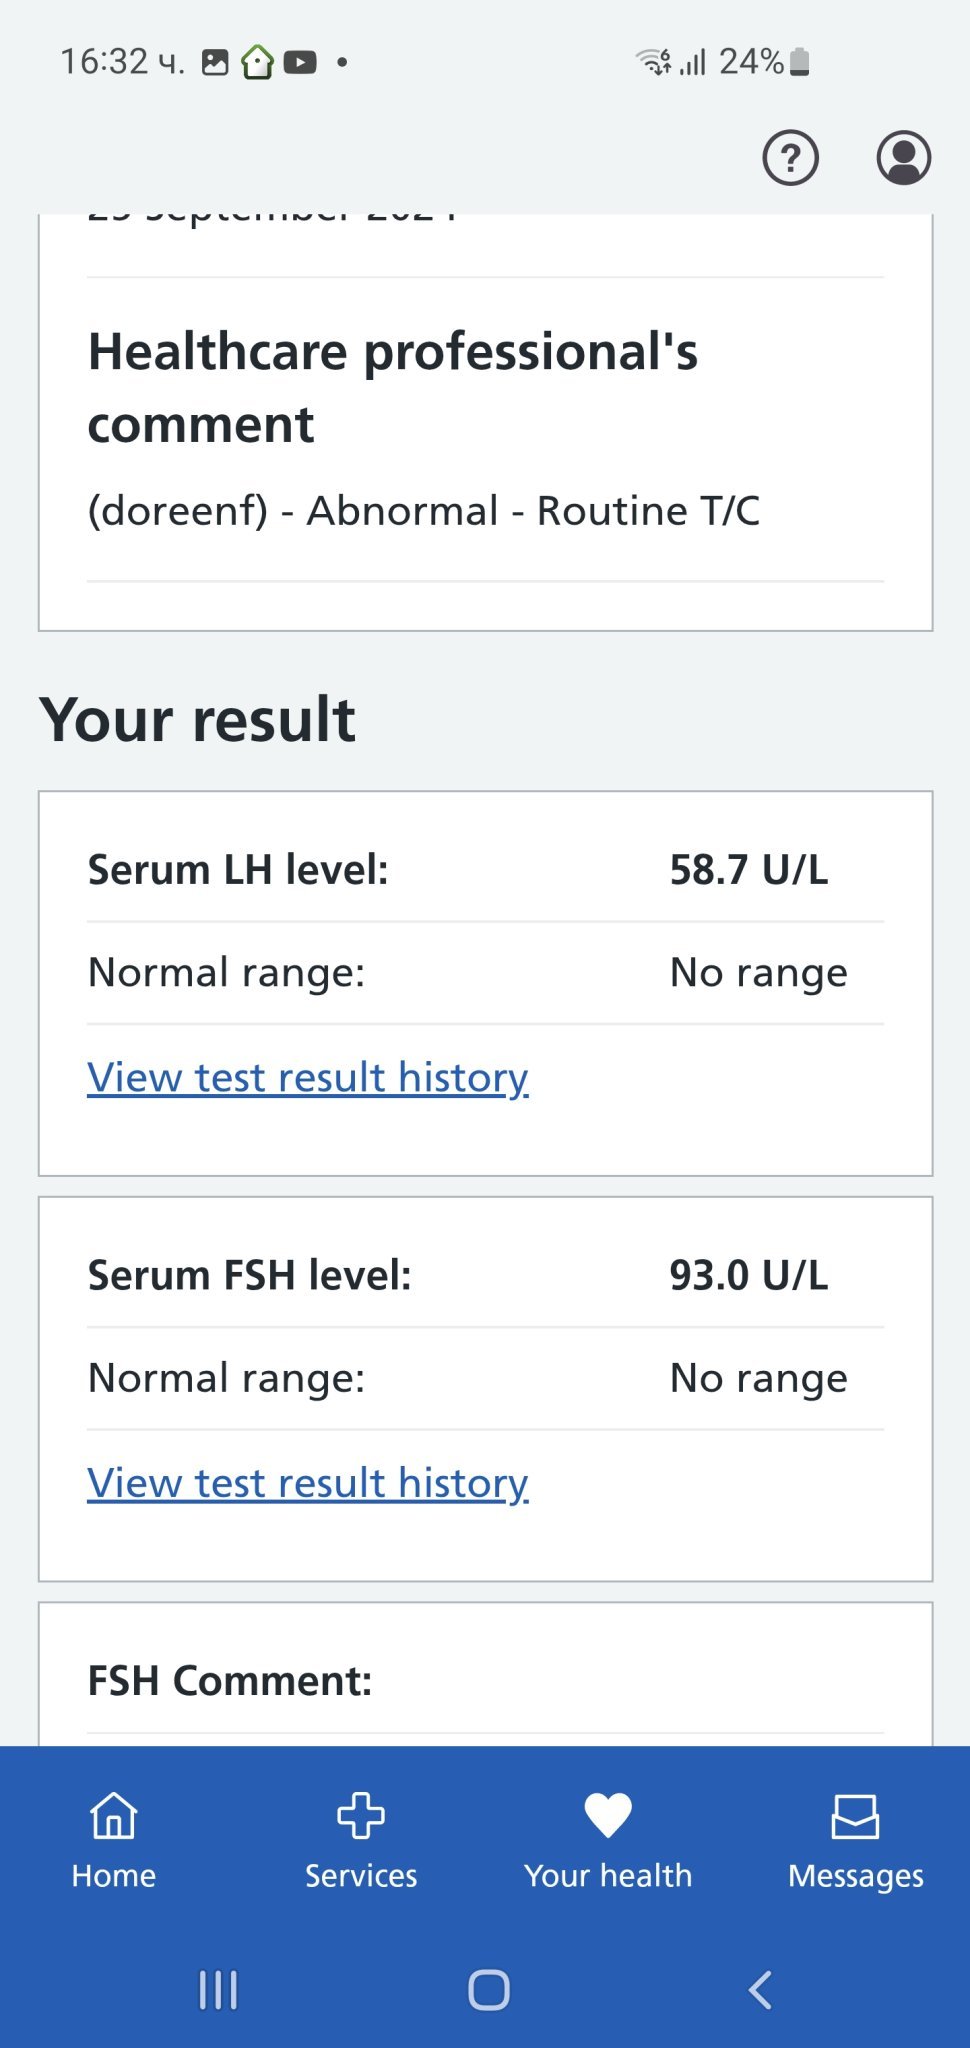Tap the Services cross icon
Screen dimensions: 970x2048
(361, 1815)
